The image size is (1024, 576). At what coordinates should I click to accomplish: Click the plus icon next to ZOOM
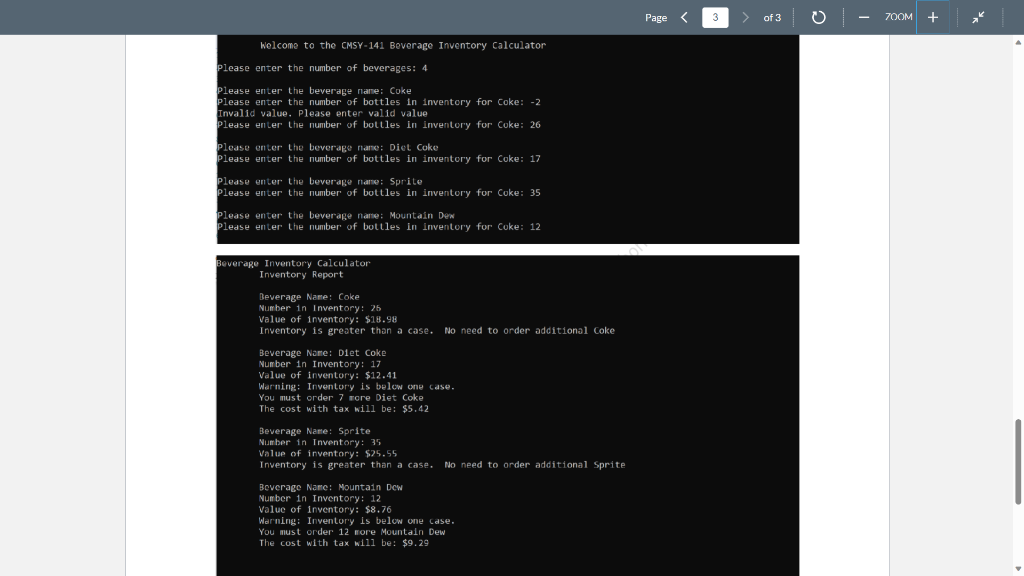click(x=934, y=16)
